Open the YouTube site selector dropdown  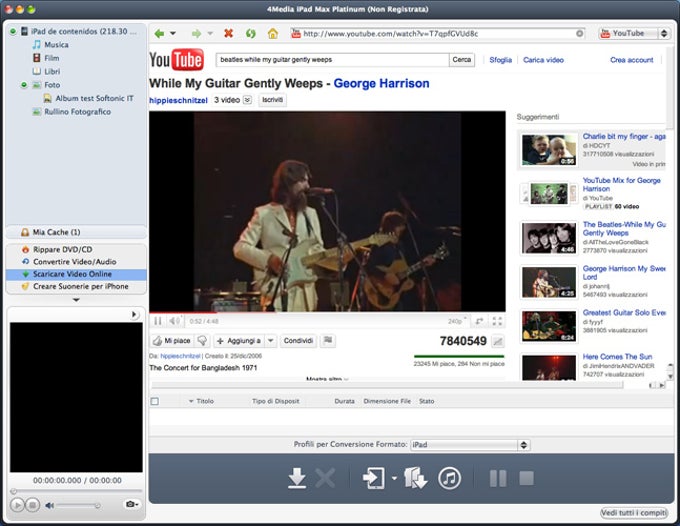point(634,33)
